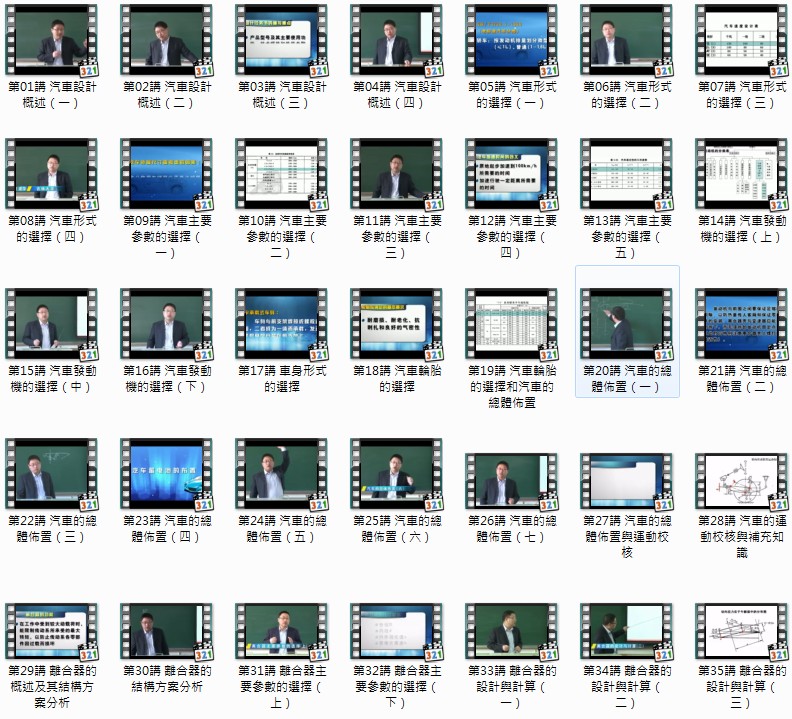This screenshot has height=719, width=792.
Task: Open video 第14講 汽車發動機的選擇（上）
Action: pyautogui.click(x=742, y=174)
